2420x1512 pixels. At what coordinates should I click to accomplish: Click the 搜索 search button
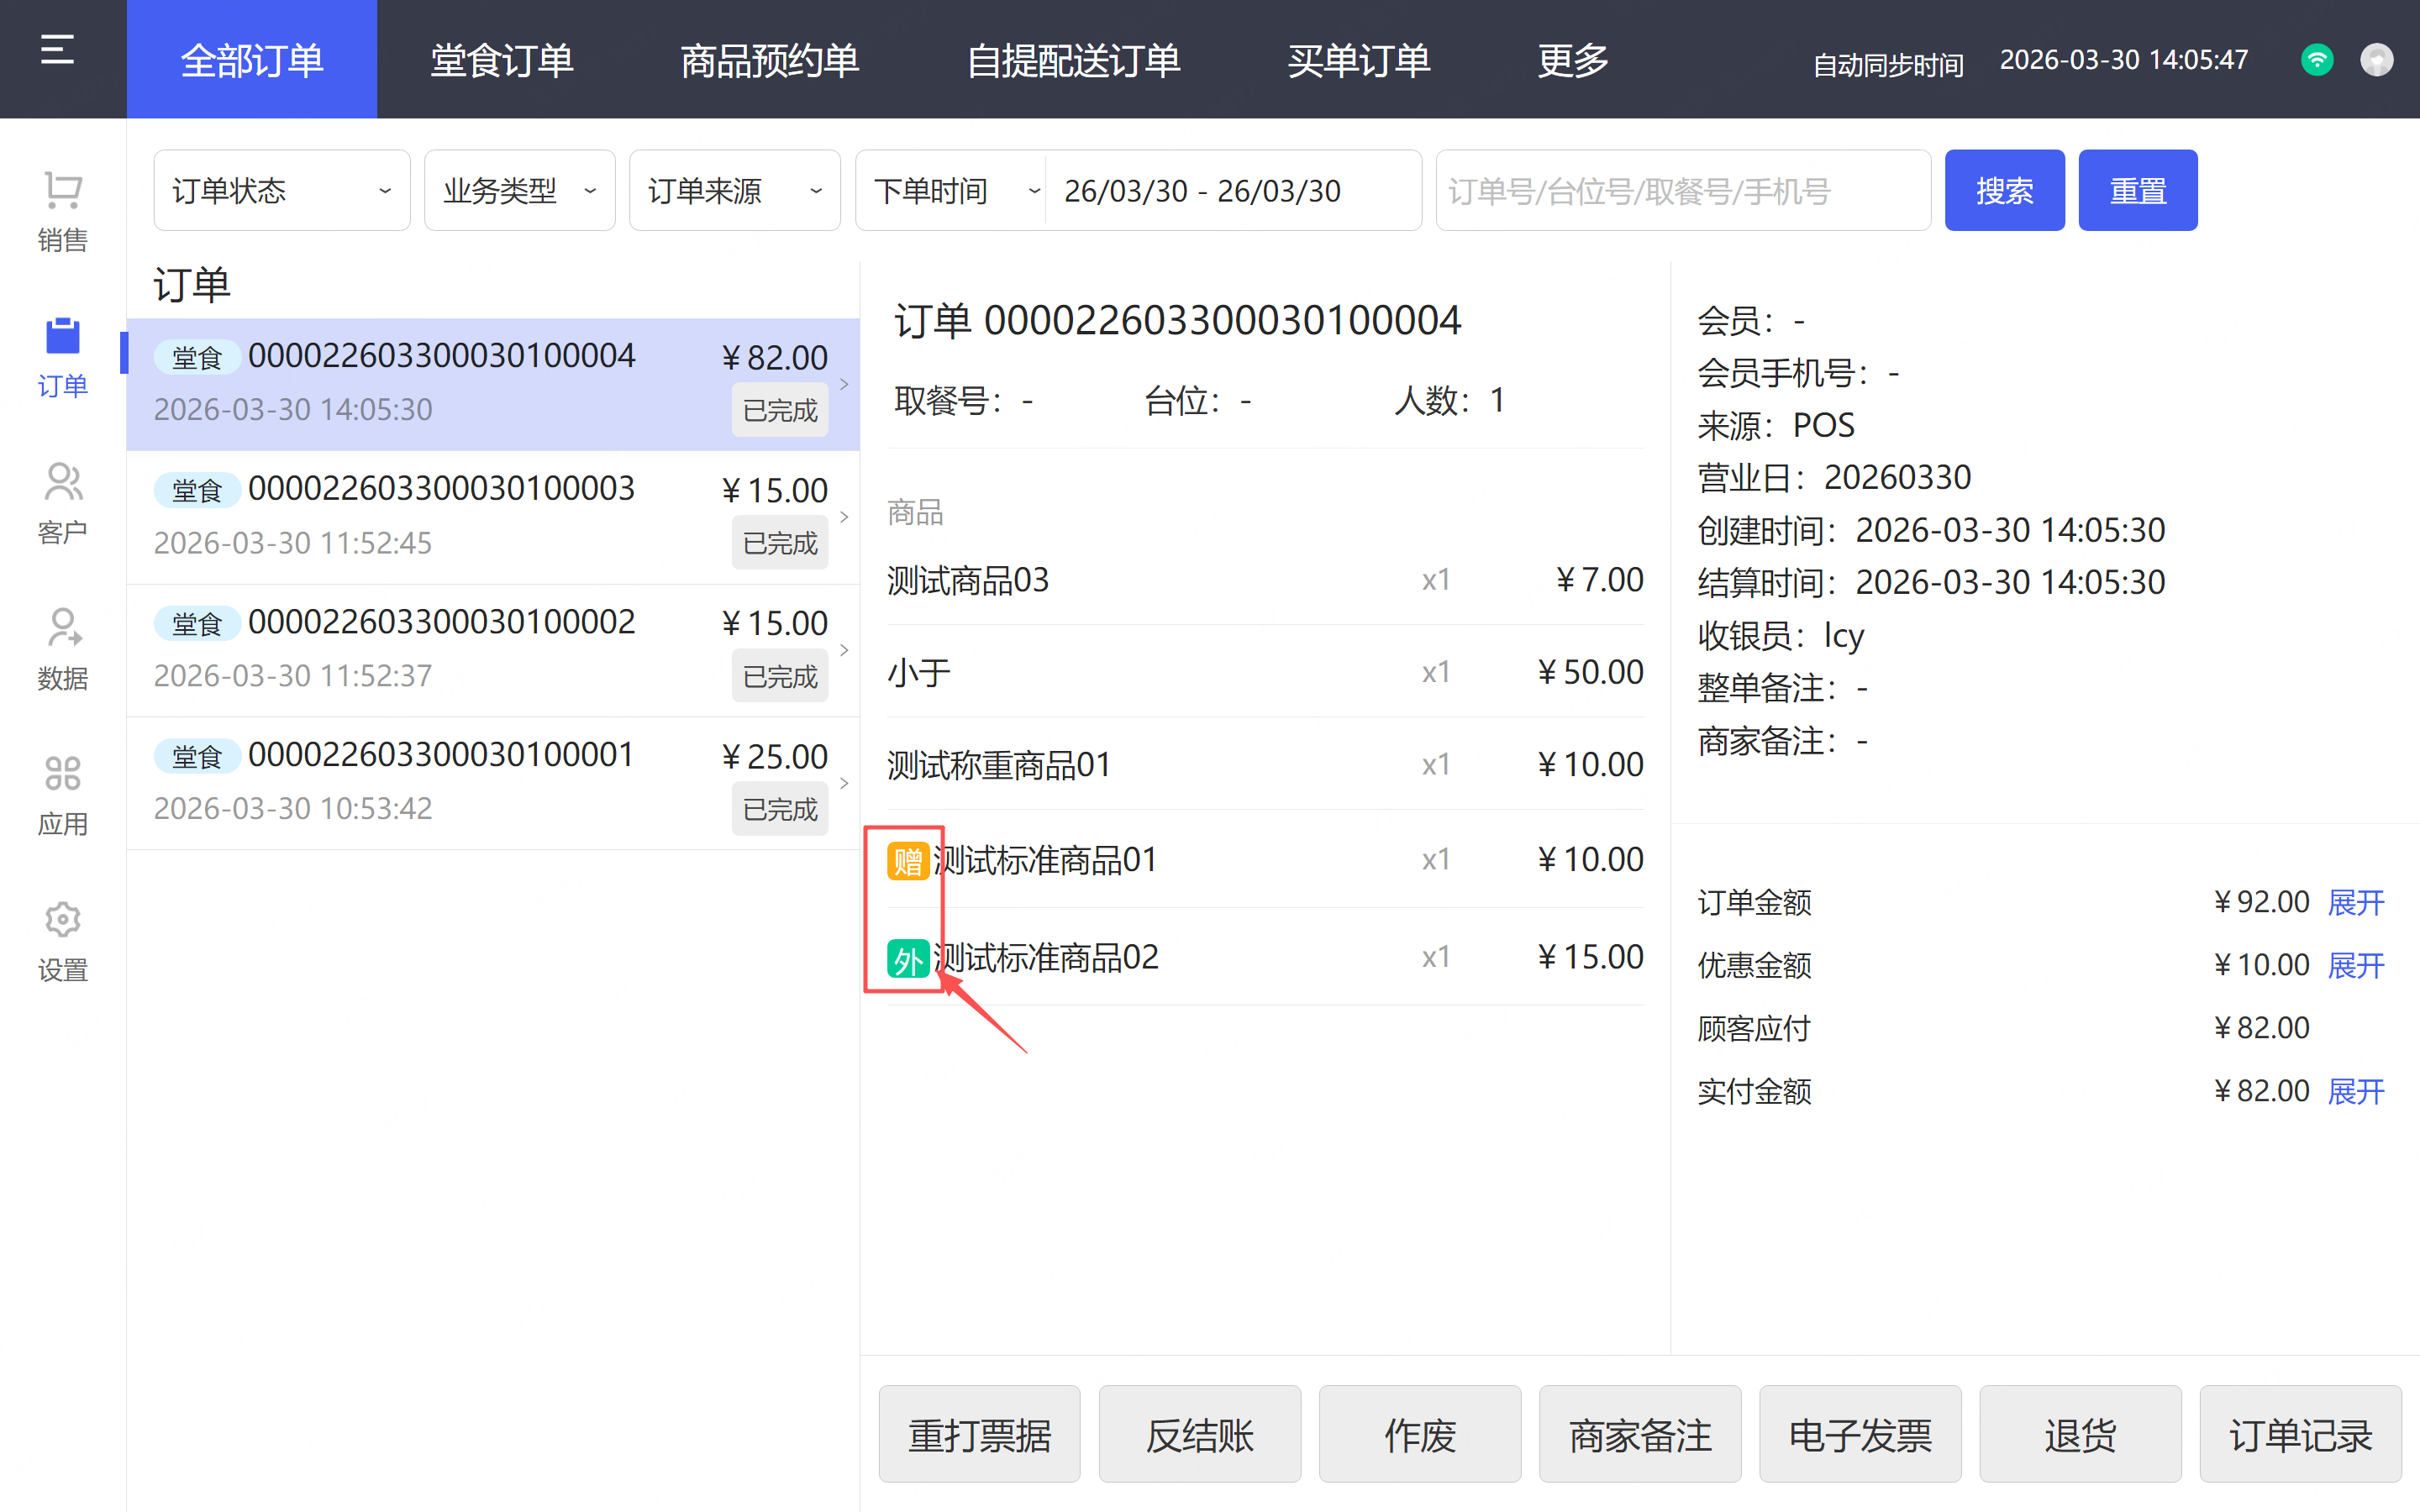(2003, 191)
